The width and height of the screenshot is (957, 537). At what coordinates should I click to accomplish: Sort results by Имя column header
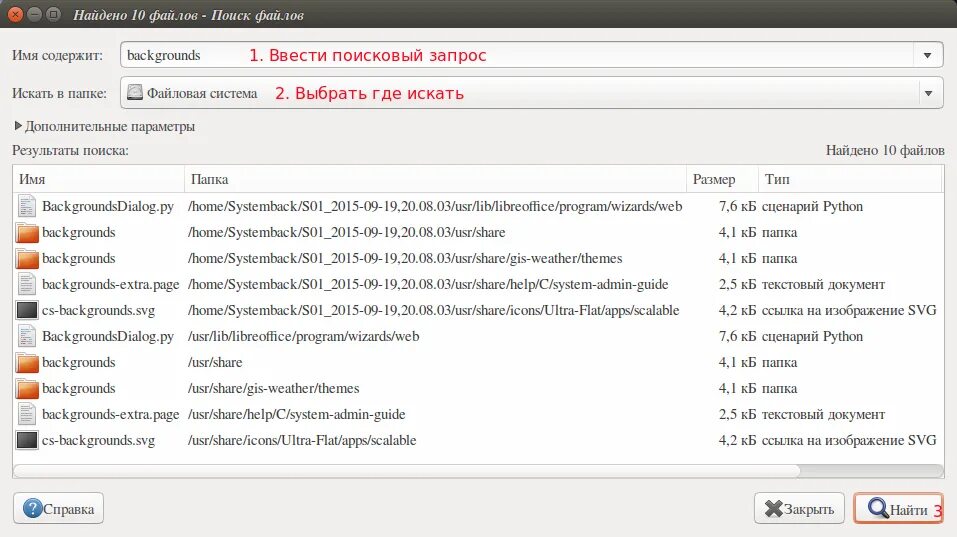point(98,179)
